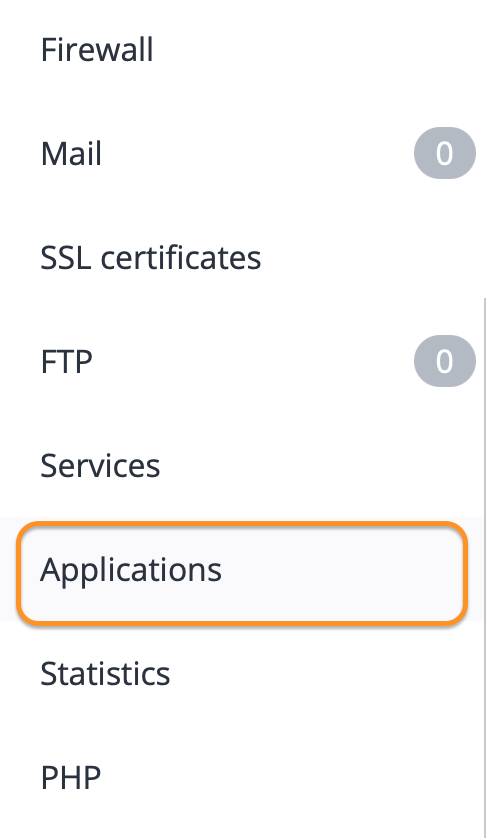Open the Services section
Viewport: 486px width, 838px height.
[242, 465]
